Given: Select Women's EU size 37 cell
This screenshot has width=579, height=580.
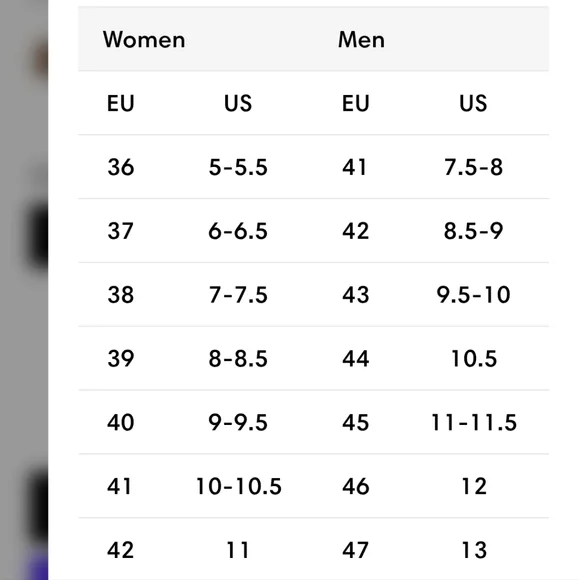Looking at the screenshot, I should tap(120, 231).
